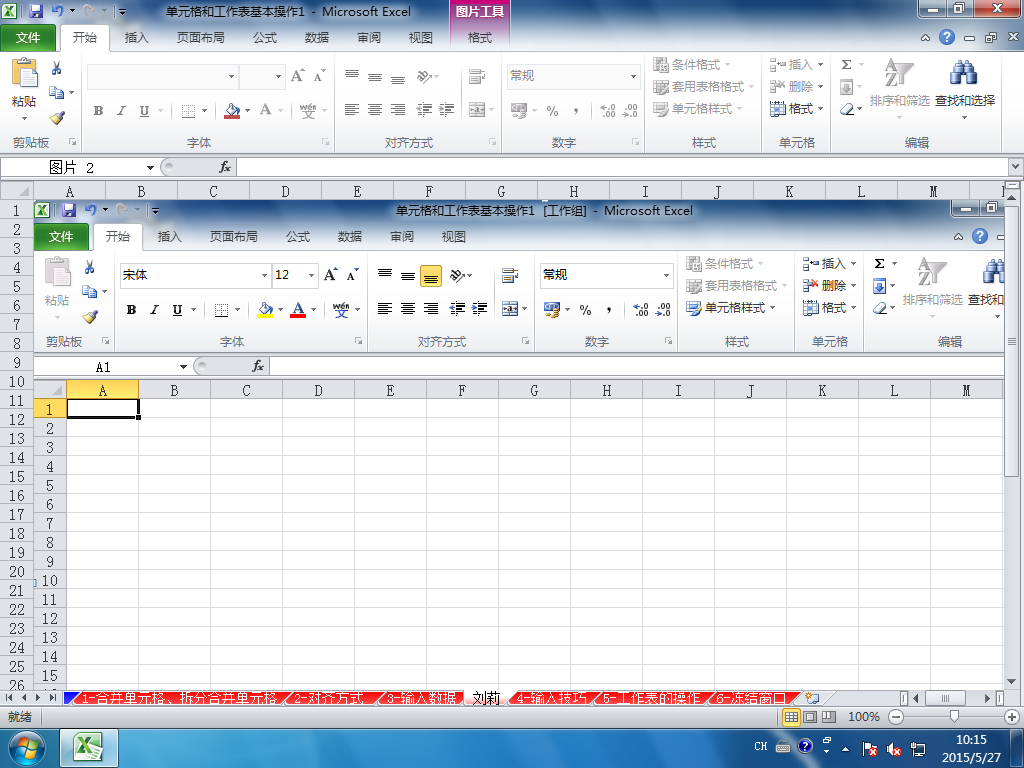Toggle Underline in the main ribbon font group
Image resolution: width=1024 pixels, height=768 pixels.
[x=144, y=110]
